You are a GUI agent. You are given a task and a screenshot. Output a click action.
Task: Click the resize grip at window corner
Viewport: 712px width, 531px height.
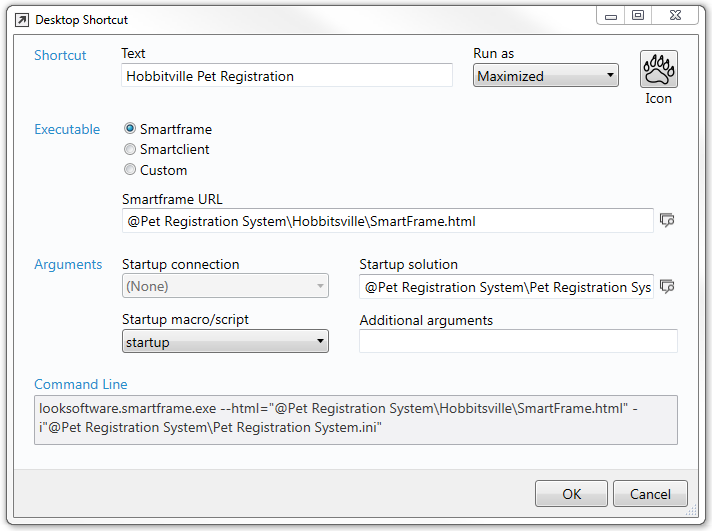tap(692, 511)
